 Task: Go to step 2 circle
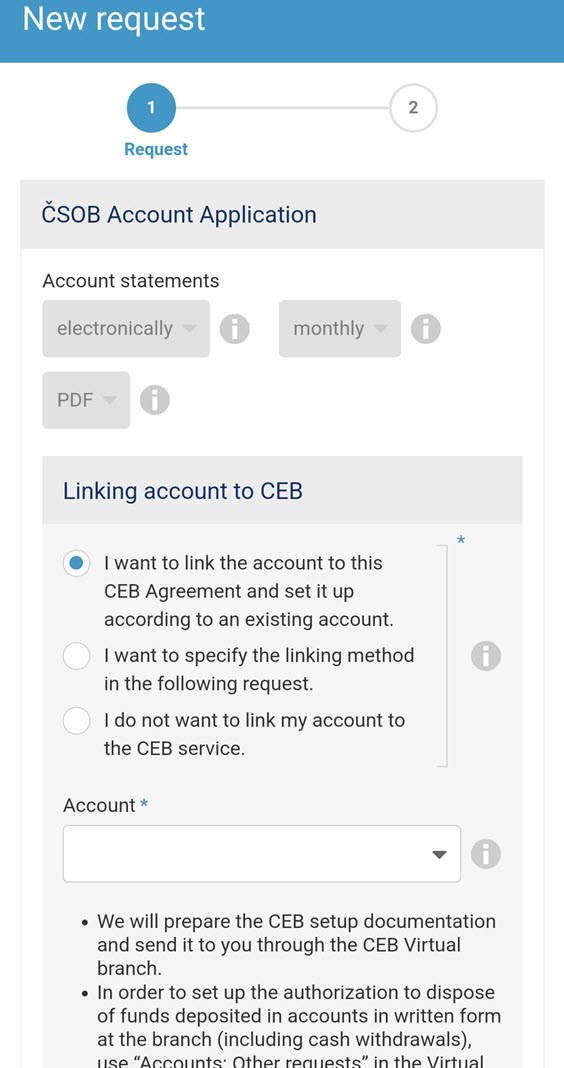point(413,108)
